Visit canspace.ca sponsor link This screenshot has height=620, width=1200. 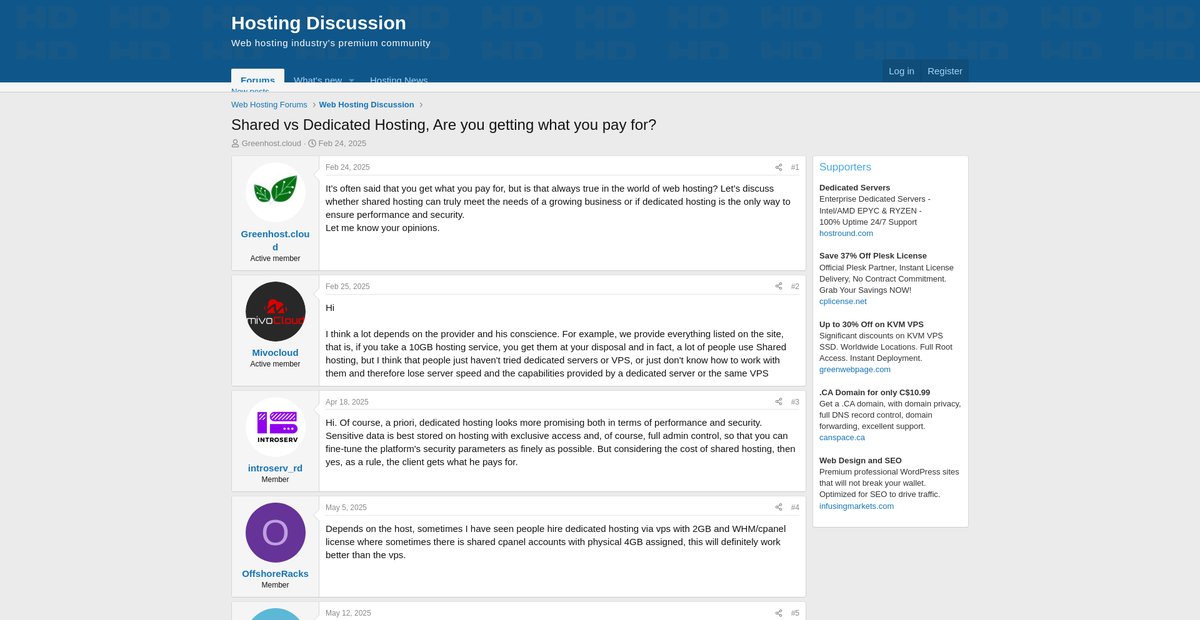coord(842,437)
